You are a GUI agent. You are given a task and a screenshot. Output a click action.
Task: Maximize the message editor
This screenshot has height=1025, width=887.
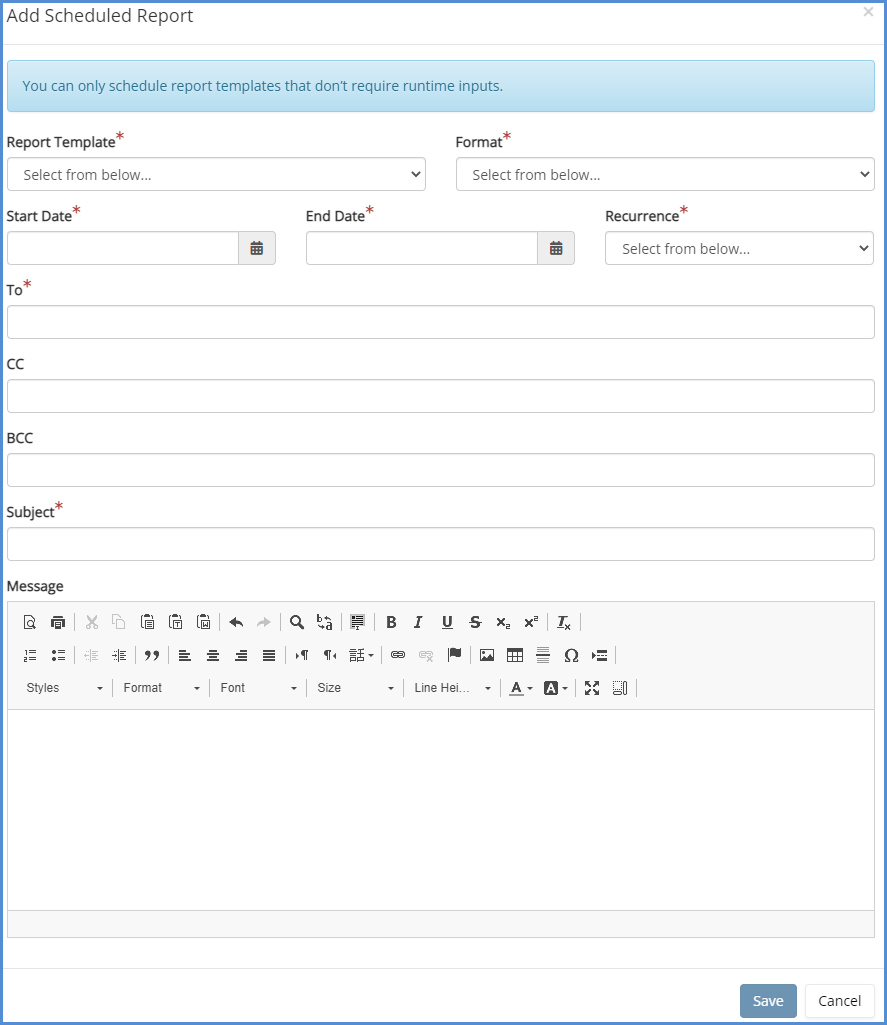[x=592, y=688]
